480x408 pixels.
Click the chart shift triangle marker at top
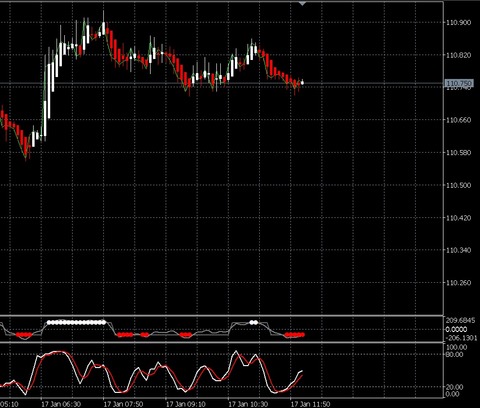point(303,3)
